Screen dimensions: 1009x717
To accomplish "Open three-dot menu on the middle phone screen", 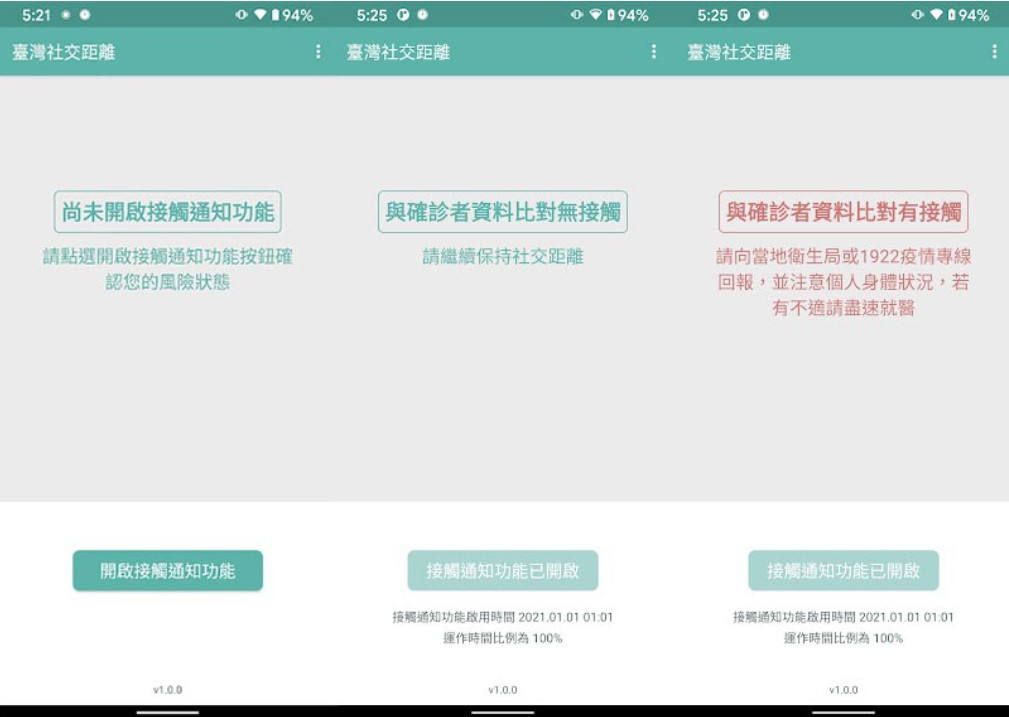I will click(654, 52).
